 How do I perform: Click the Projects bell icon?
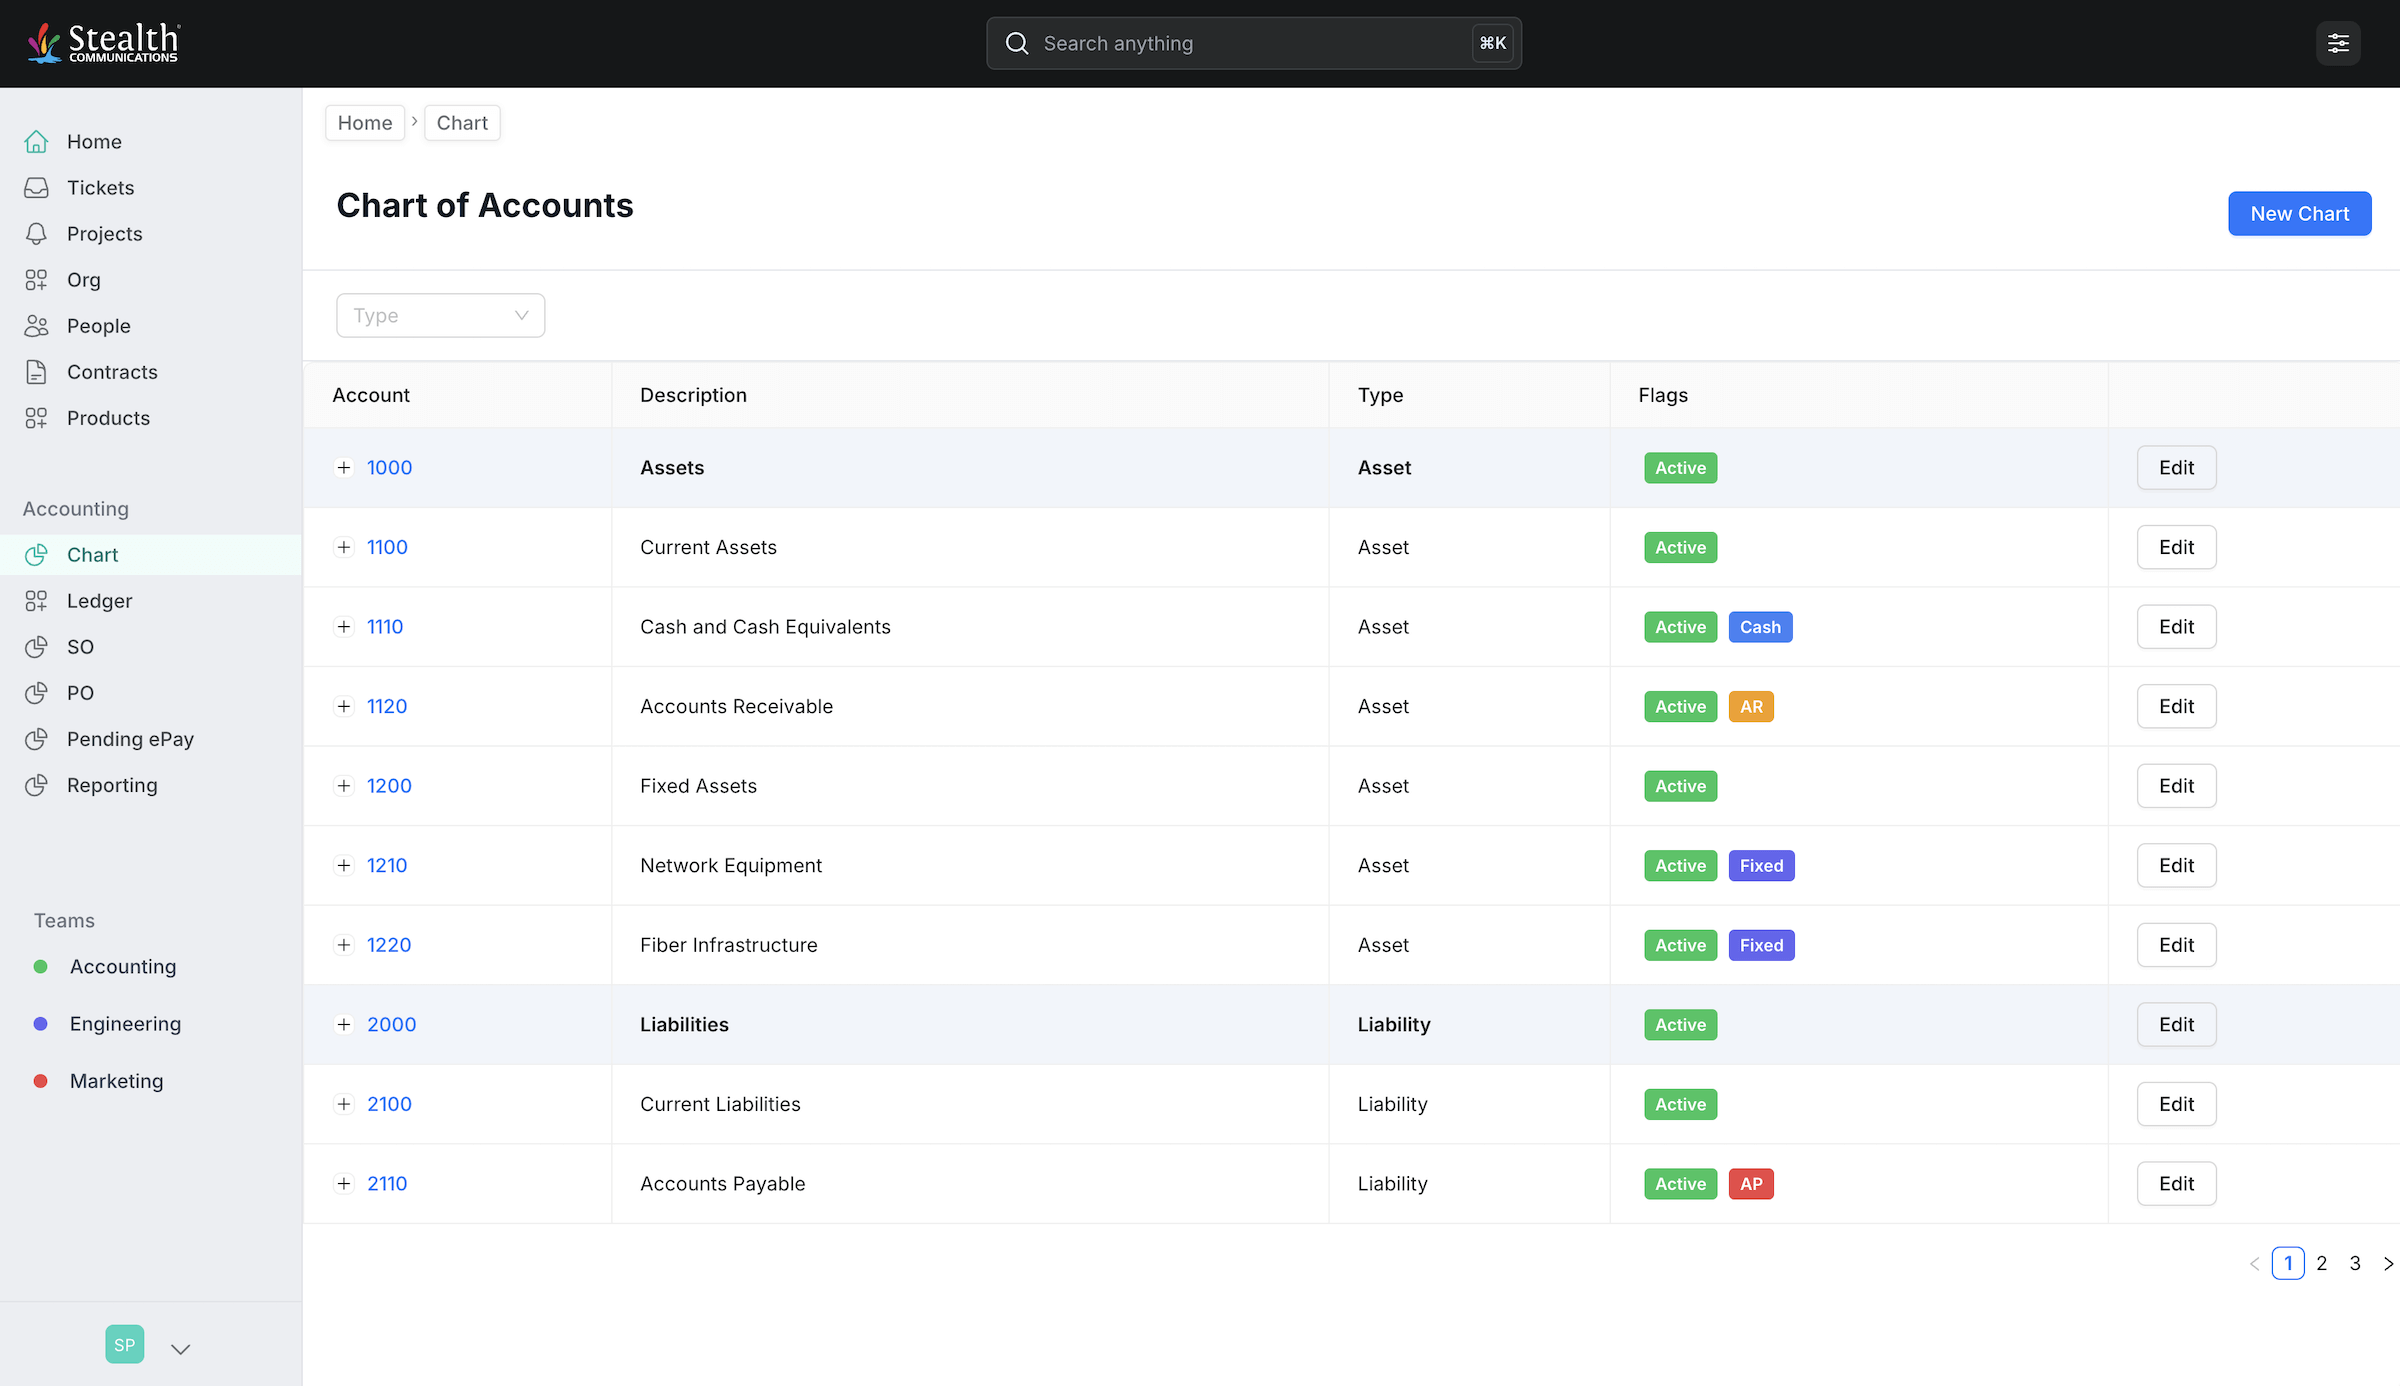[x=36, y=233]
